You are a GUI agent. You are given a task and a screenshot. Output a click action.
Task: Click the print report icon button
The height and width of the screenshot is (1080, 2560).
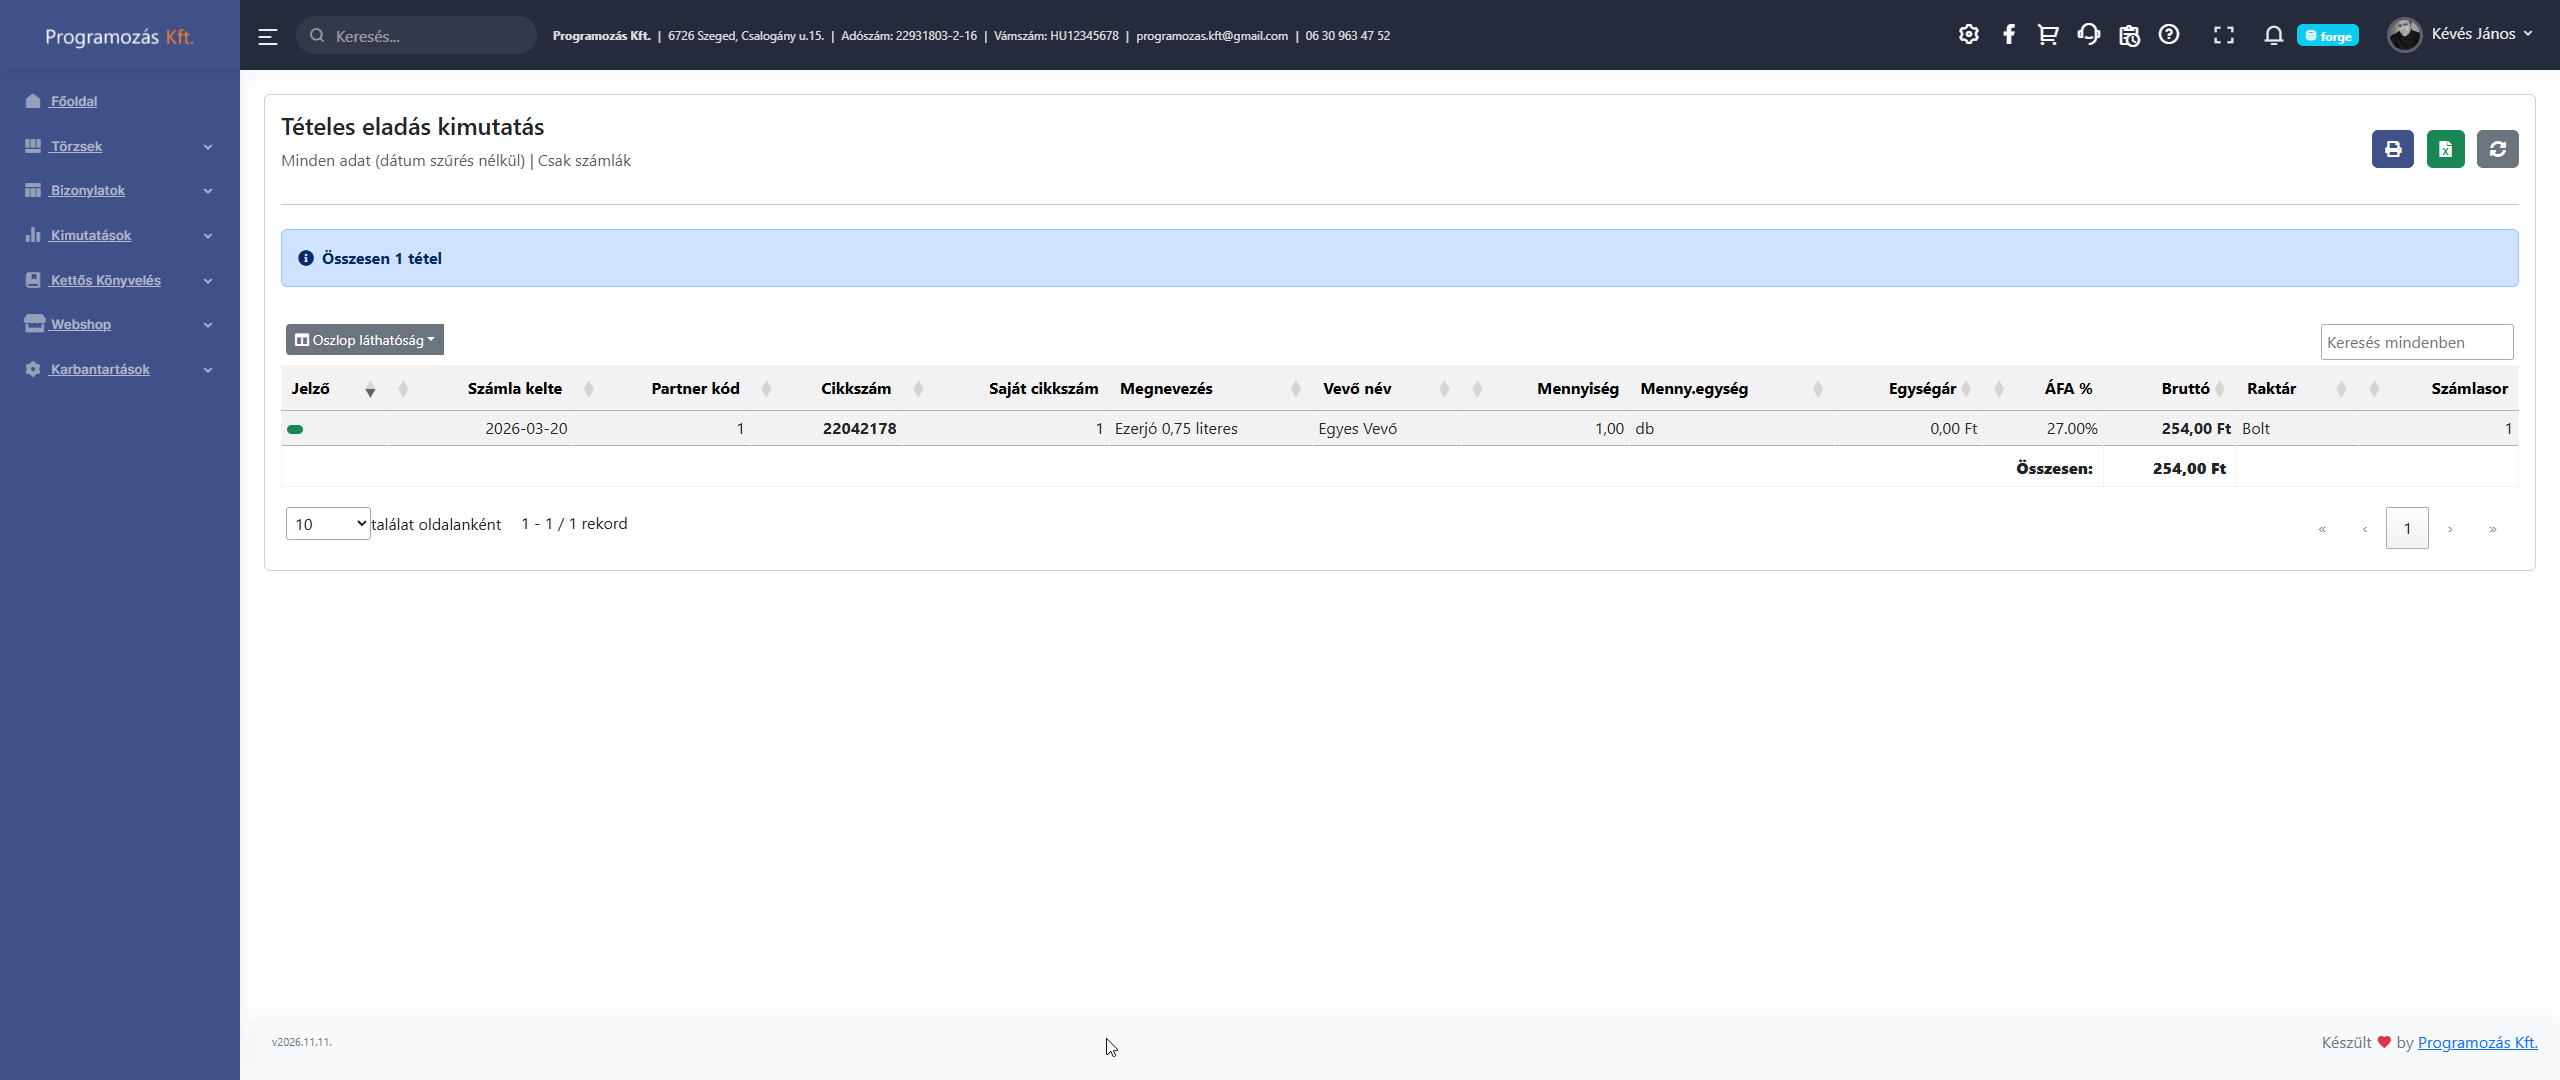(x=2392, y=149)
